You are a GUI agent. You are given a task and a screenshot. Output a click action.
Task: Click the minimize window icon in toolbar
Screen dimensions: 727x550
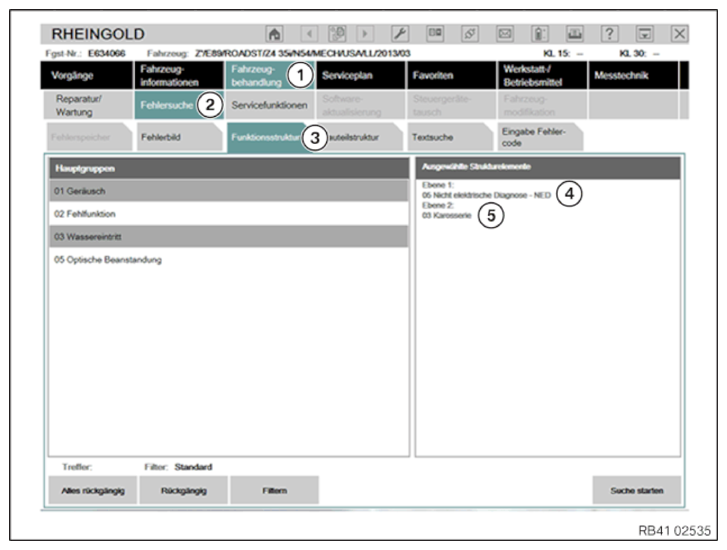tap(644, 34)
